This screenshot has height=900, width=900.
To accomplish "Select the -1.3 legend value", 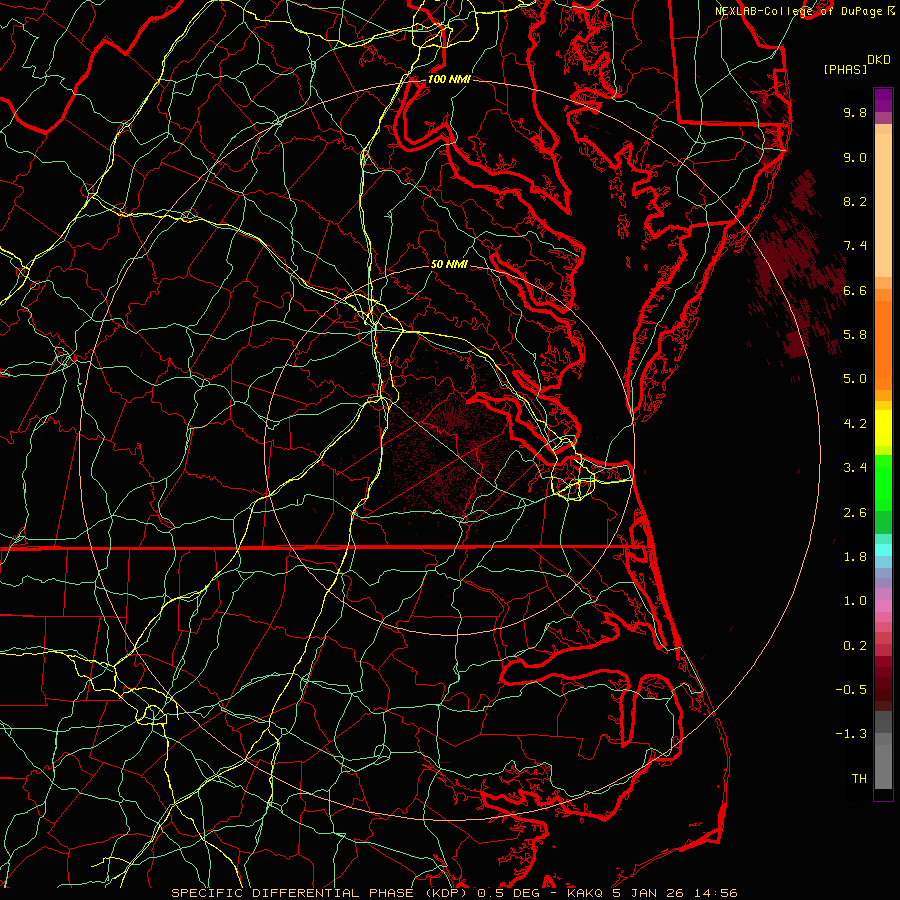I will pyautogui.click(x=851, y=734).
